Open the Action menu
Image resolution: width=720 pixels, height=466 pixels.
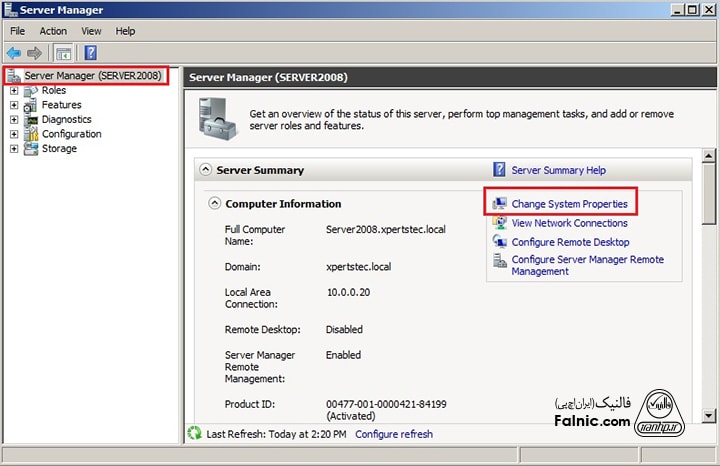(x=53, y=31)
